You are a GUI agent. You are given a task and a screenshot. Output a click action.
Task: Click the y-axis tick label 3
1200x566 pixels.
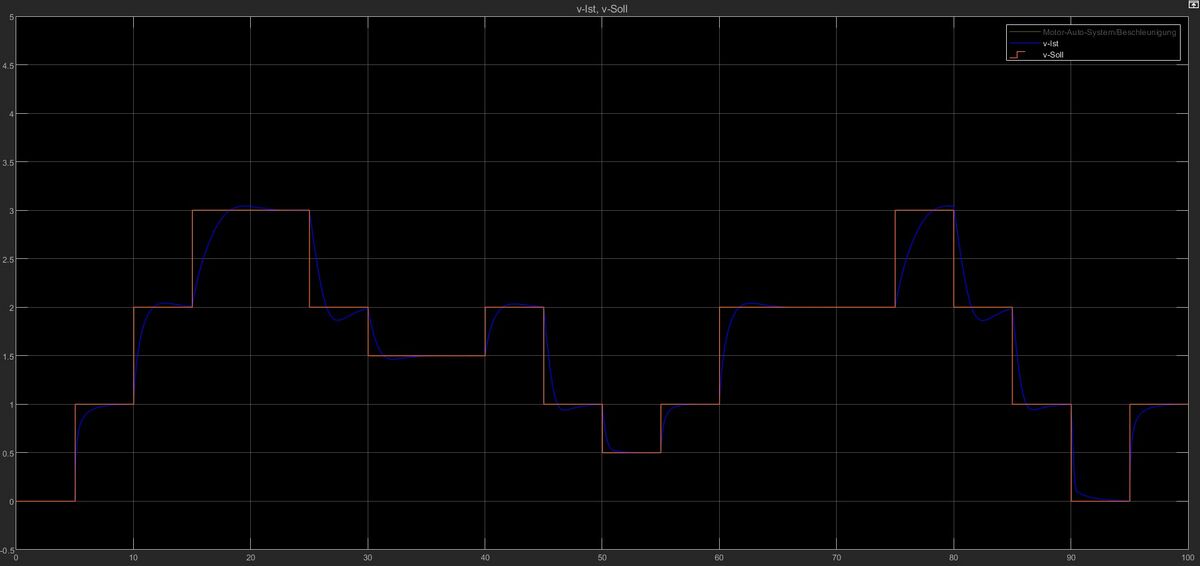[x=10, y=211]
